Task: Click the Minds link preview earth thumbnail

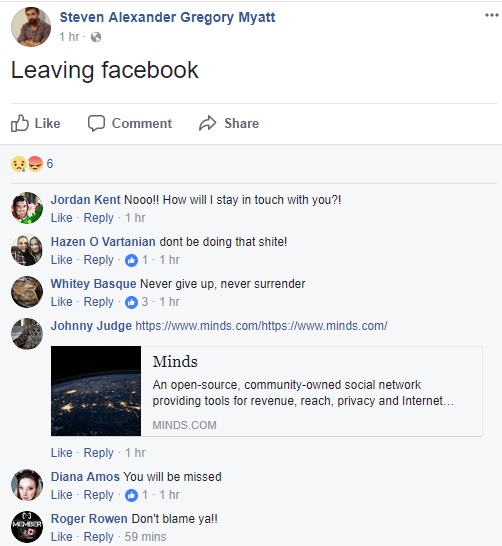Action: [96, 391]
